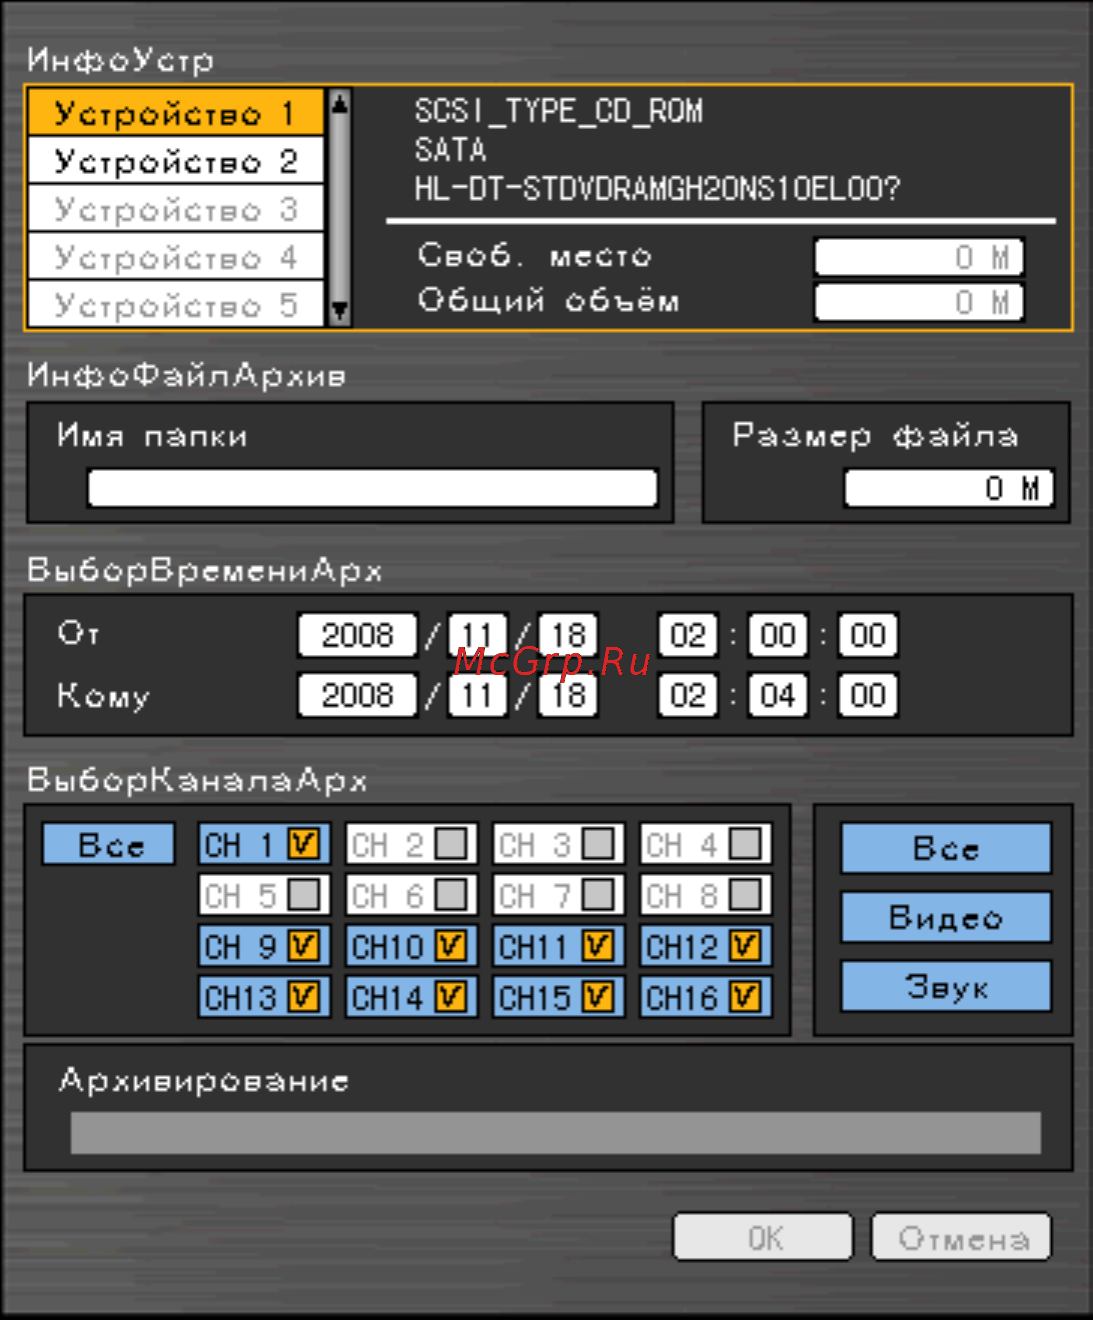Select the Кому year field 2008
This screenshot has width=1093, height=1320.
[x=357, y=695]
